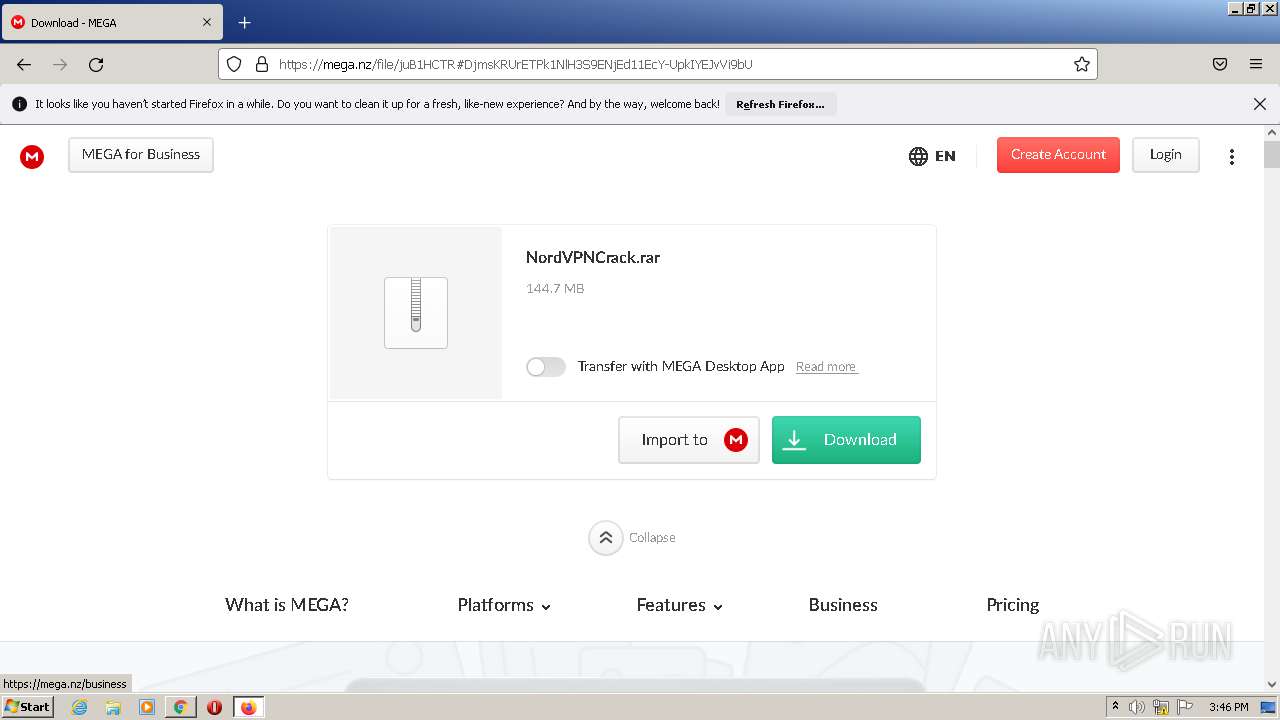Click the rar archive file thumbnail

click(416, 313)
